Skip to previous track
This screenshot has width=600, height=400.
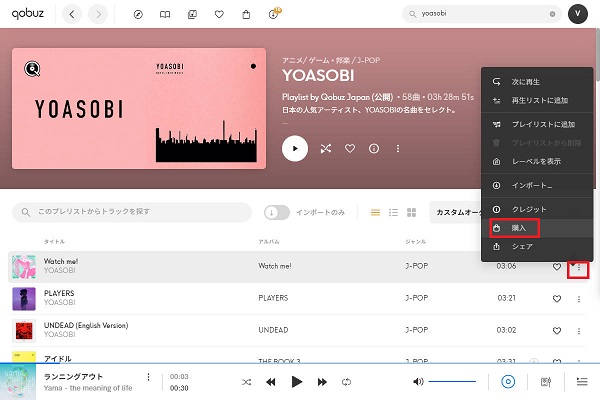click(x=271, y=382)
